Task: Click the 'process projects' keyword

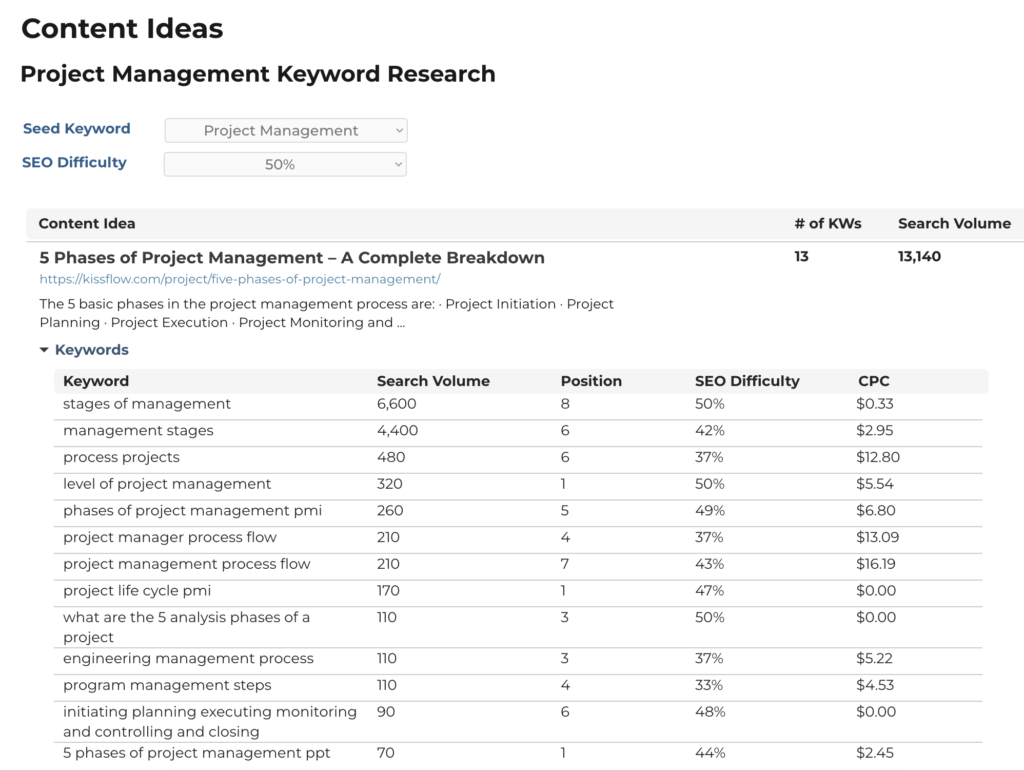Action: 121,457
